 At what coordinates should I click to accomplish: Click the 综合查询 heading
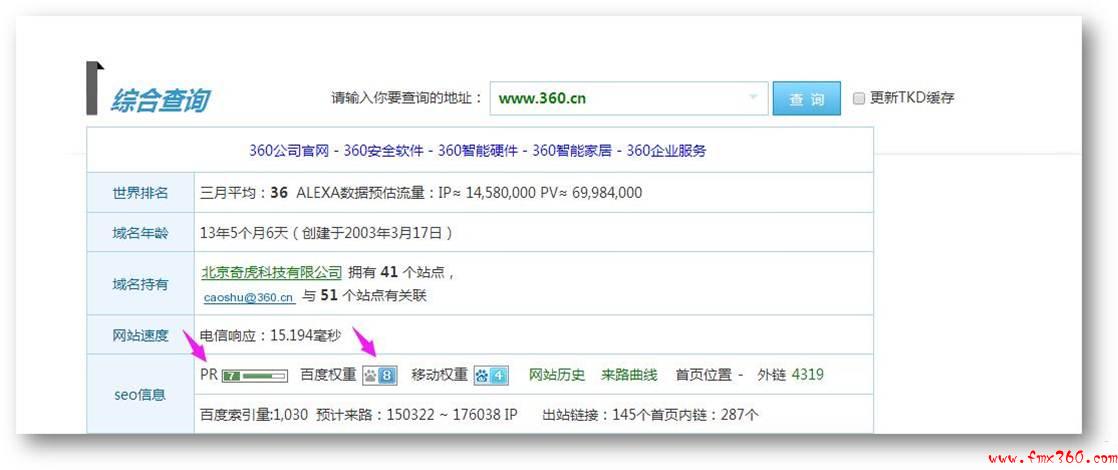pyautogui.click(x=159, y=101)
